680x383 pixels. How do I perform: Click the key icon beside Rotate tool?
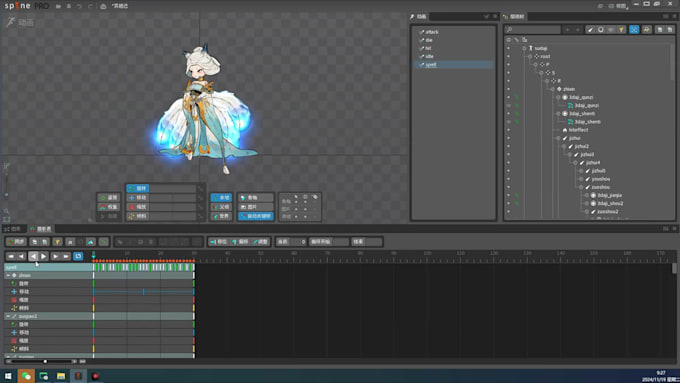click(200, 189)
